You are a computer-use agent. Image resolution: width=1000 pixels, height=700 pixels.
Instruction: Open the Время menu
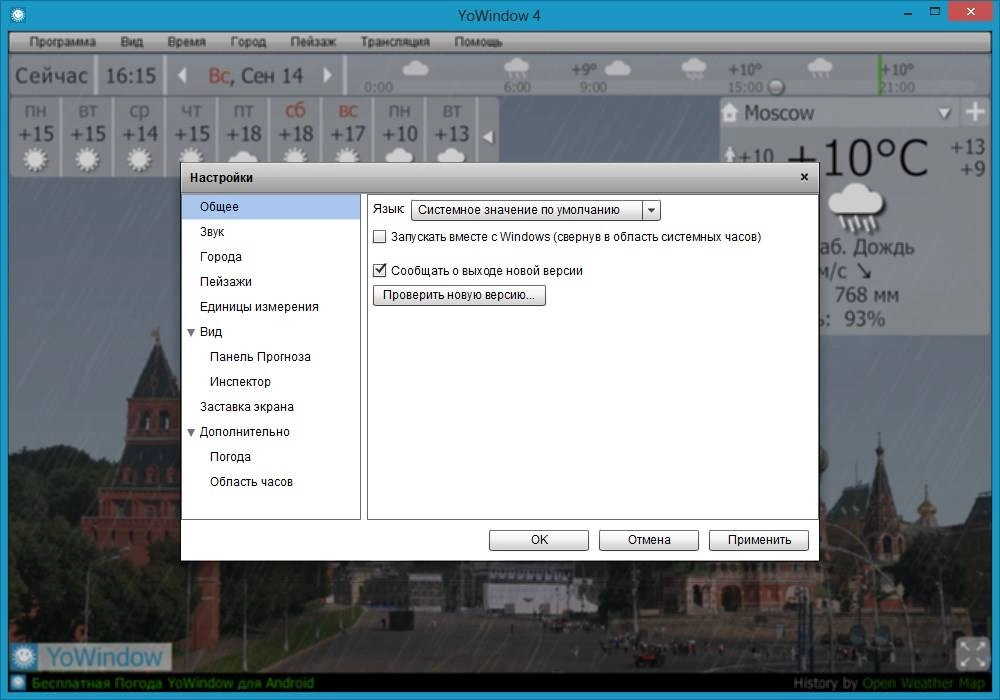(x=186, y=42)
